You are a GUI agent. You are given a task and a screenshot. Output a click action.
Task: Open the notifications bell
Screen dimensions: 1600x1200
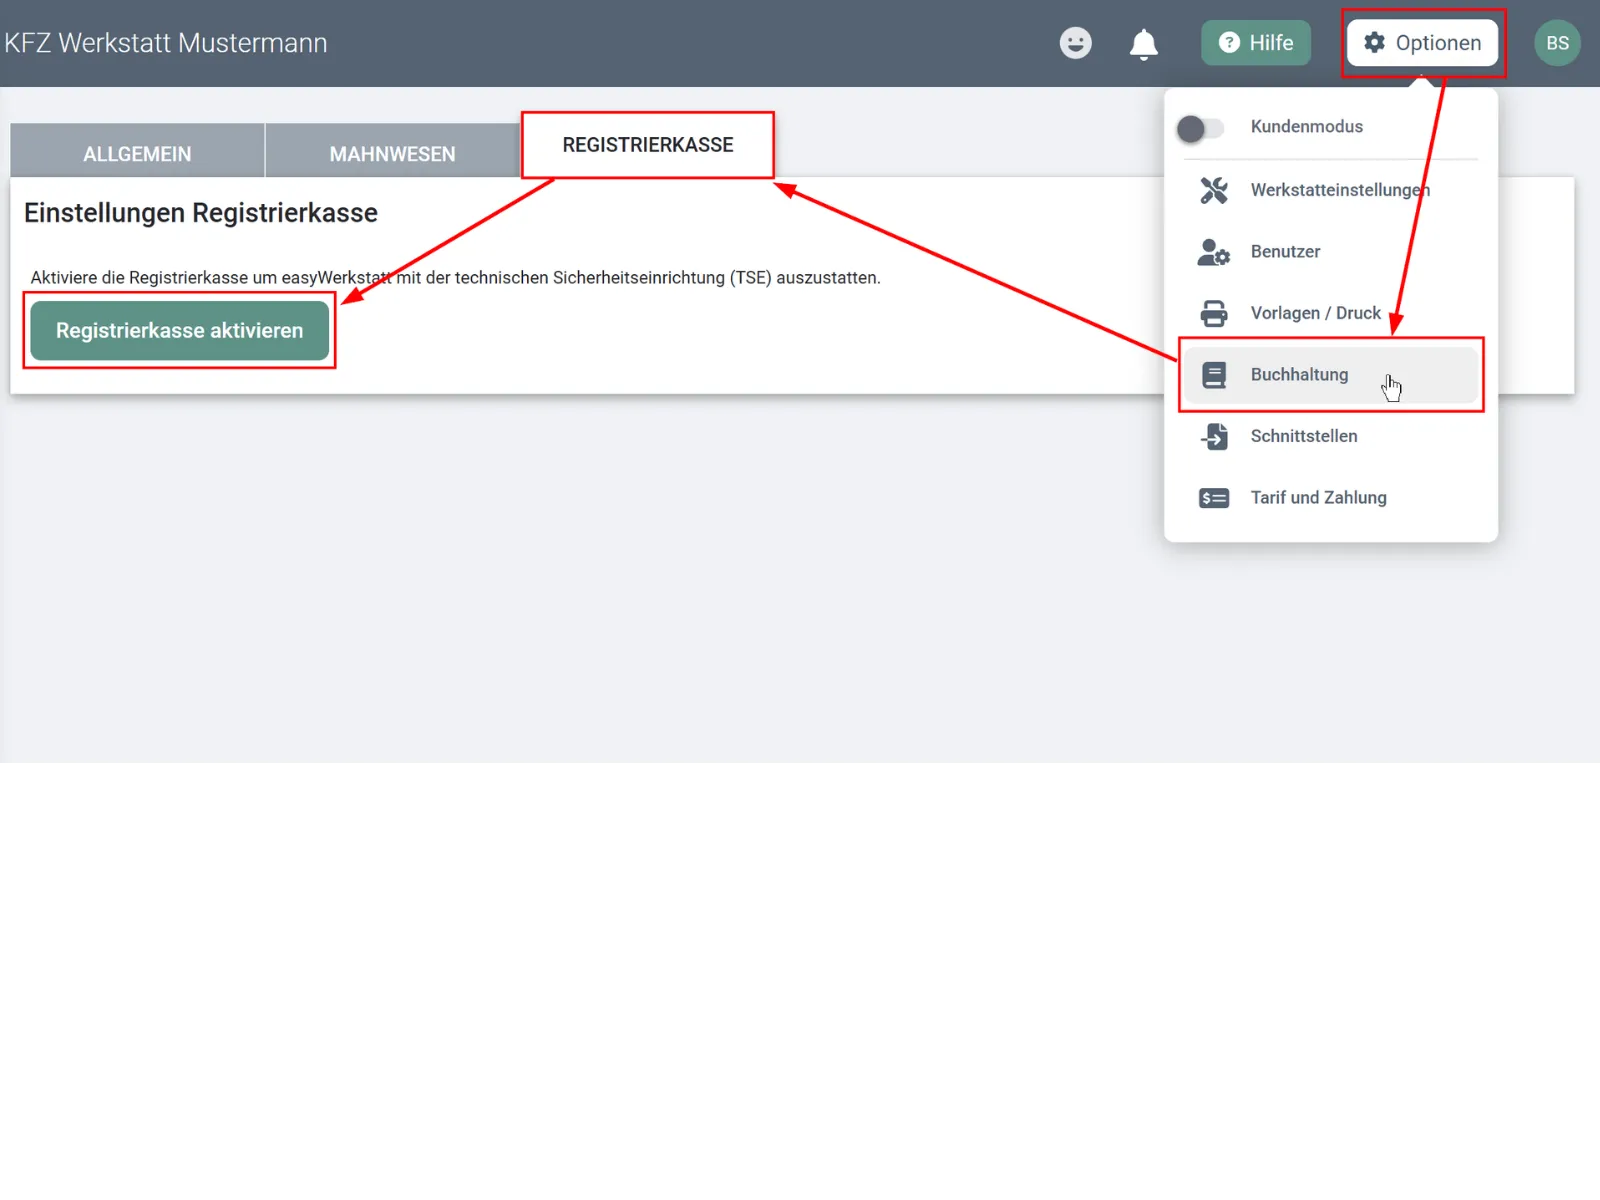pos(1143,44)
